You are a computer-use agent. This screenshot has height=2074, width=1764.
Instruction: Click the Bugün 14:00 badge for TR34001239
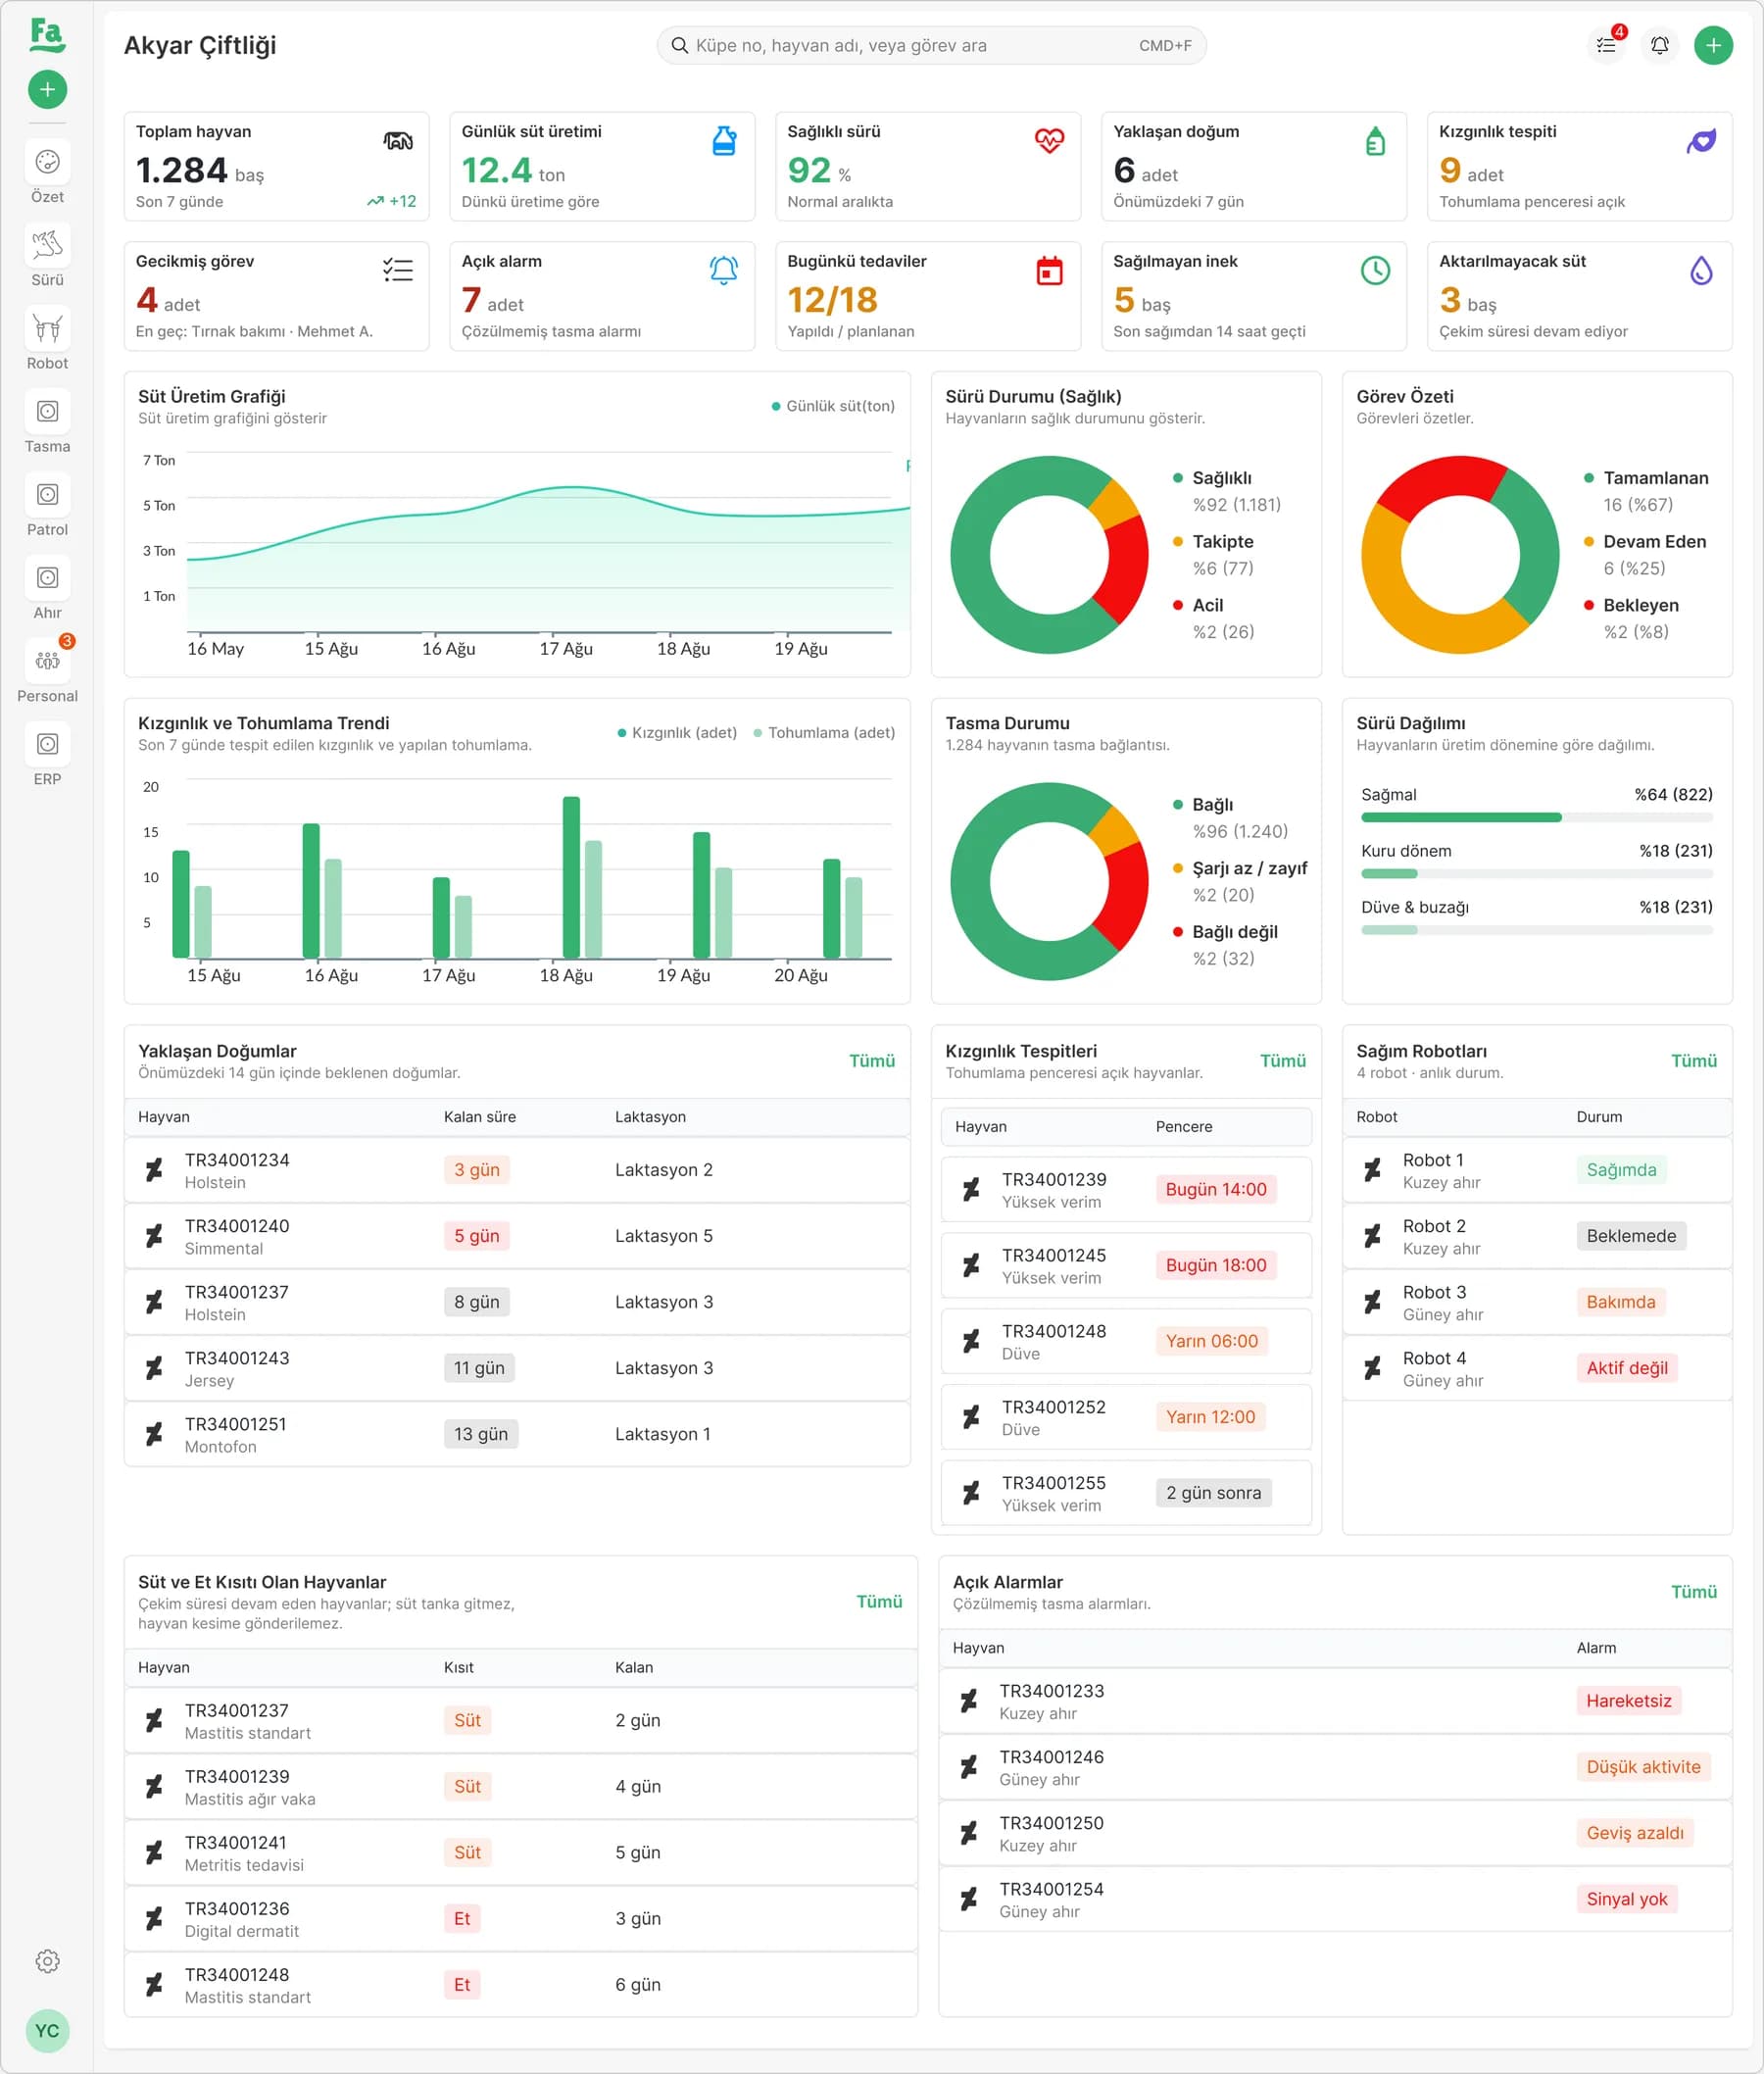pos(1216,1189)
